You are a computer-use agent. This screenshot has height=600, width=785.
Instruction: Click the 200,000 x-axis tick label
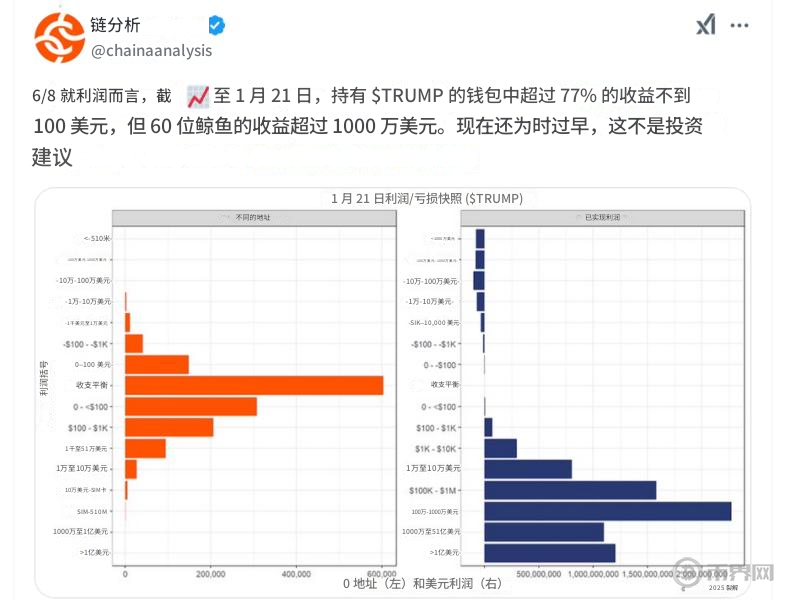tap(210, 574)
